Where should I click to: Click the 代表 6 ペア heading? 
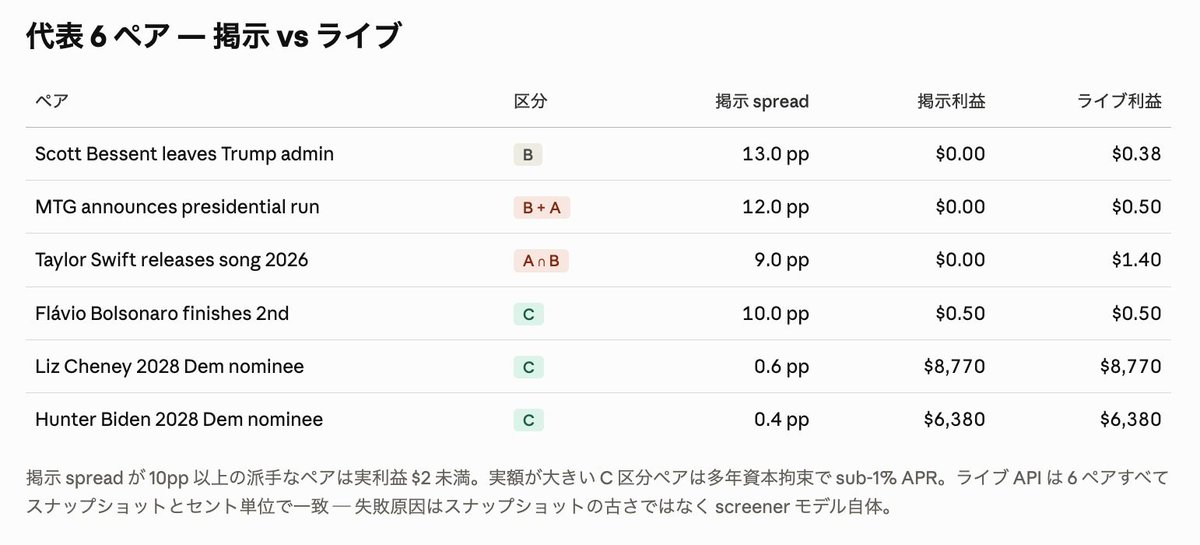213,37
